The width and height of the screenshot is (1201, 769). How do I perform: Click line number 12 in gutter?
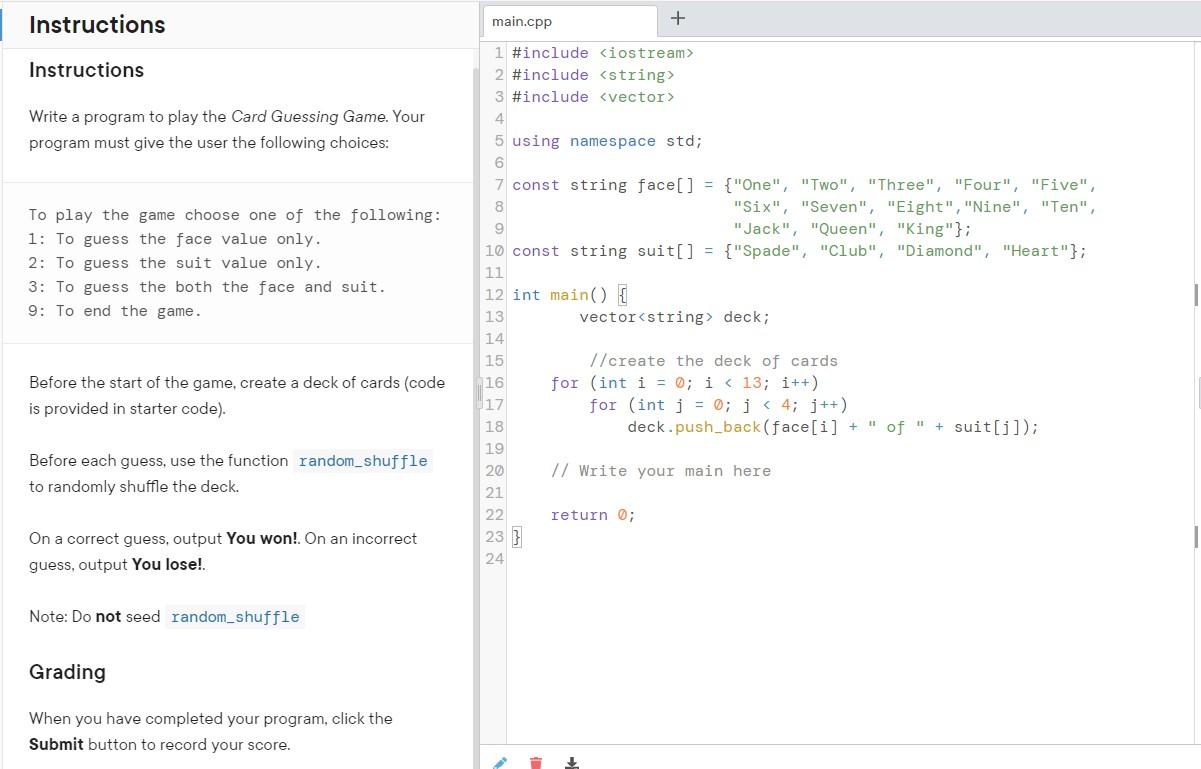coord(494,295)
